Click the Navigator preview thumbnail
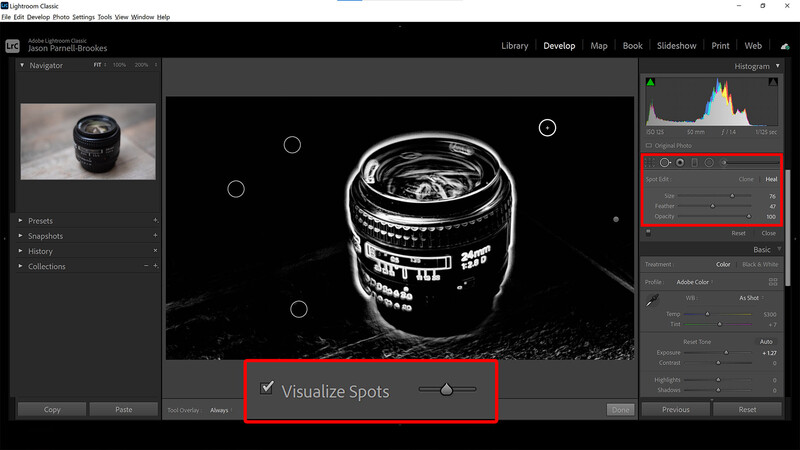The height and width of the screenshot is (450, 800). 88,141
